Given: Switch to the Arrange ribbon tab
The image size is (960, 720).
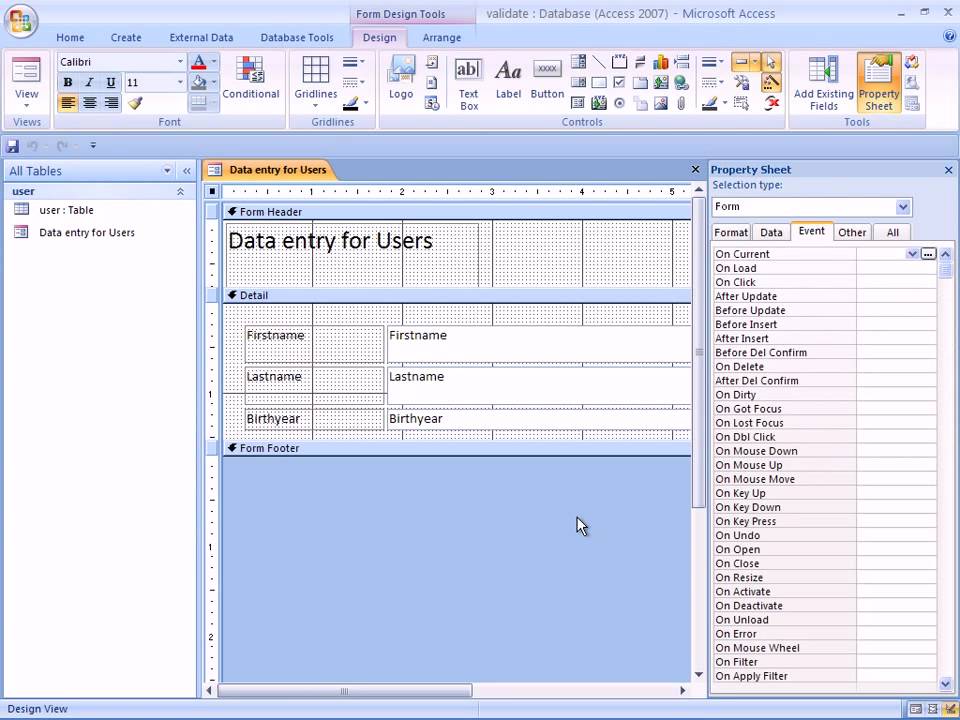Looking at the screenshot, I should 441,37.
